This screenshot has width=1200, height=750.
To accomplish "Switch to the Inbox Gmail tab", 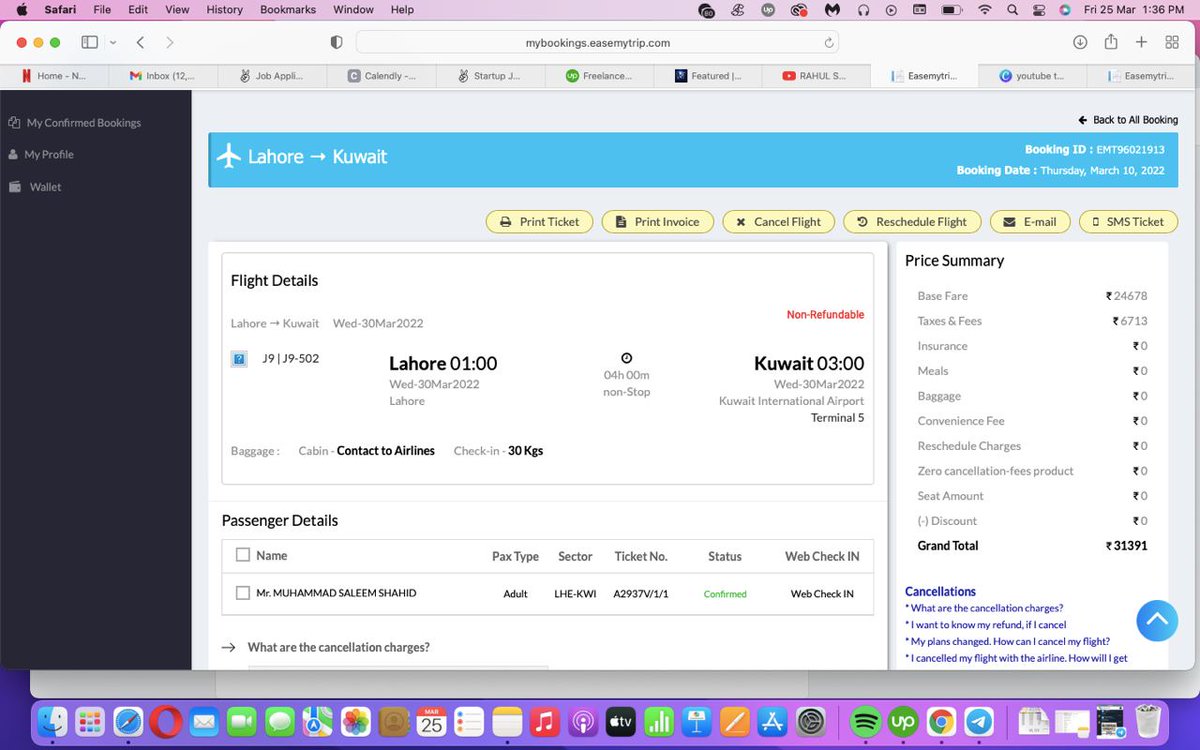I will [x=162, y=76].
